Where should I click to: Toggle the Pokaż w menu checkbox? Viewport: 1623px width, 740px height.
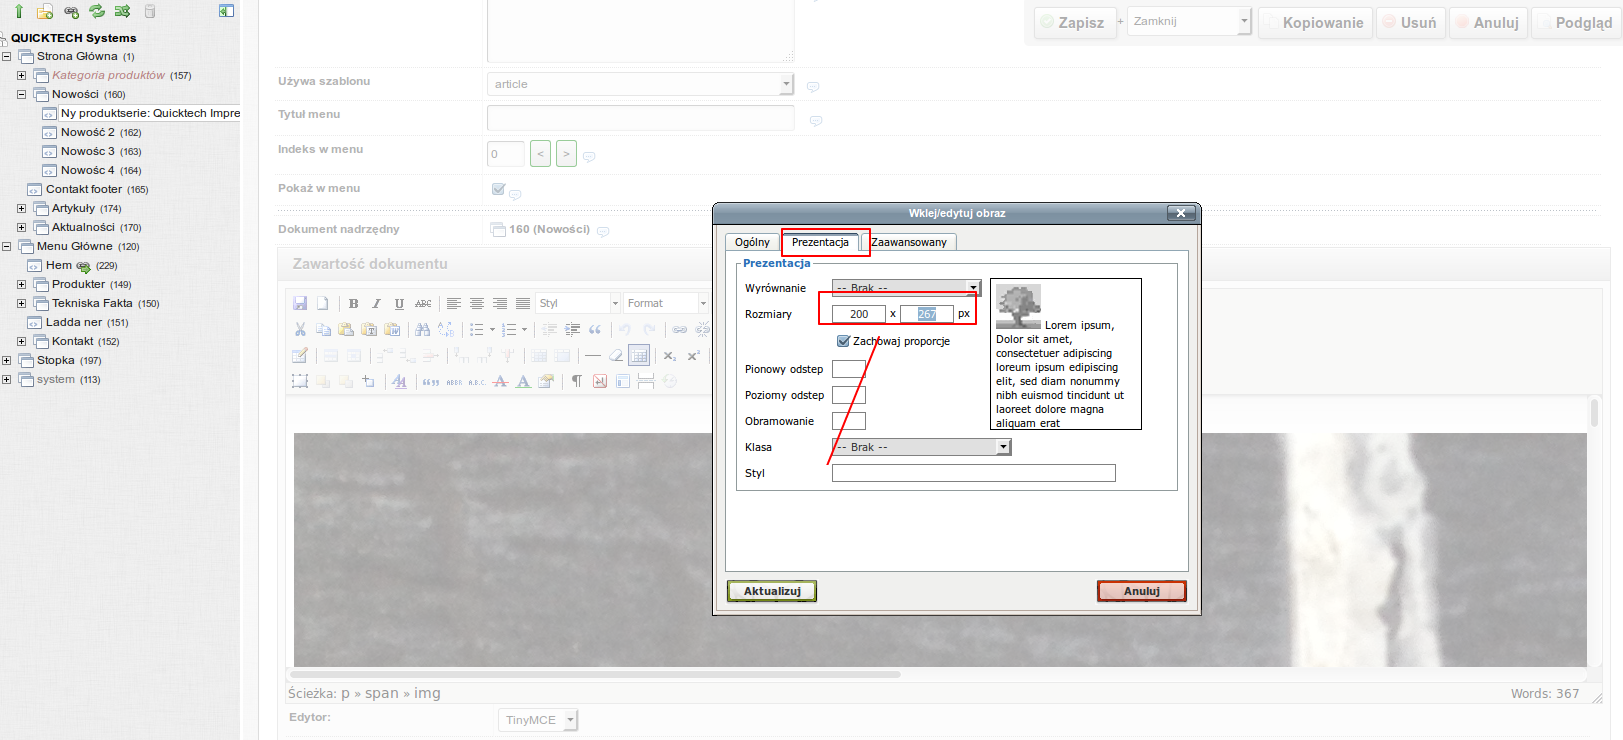[x=498, y=188]
